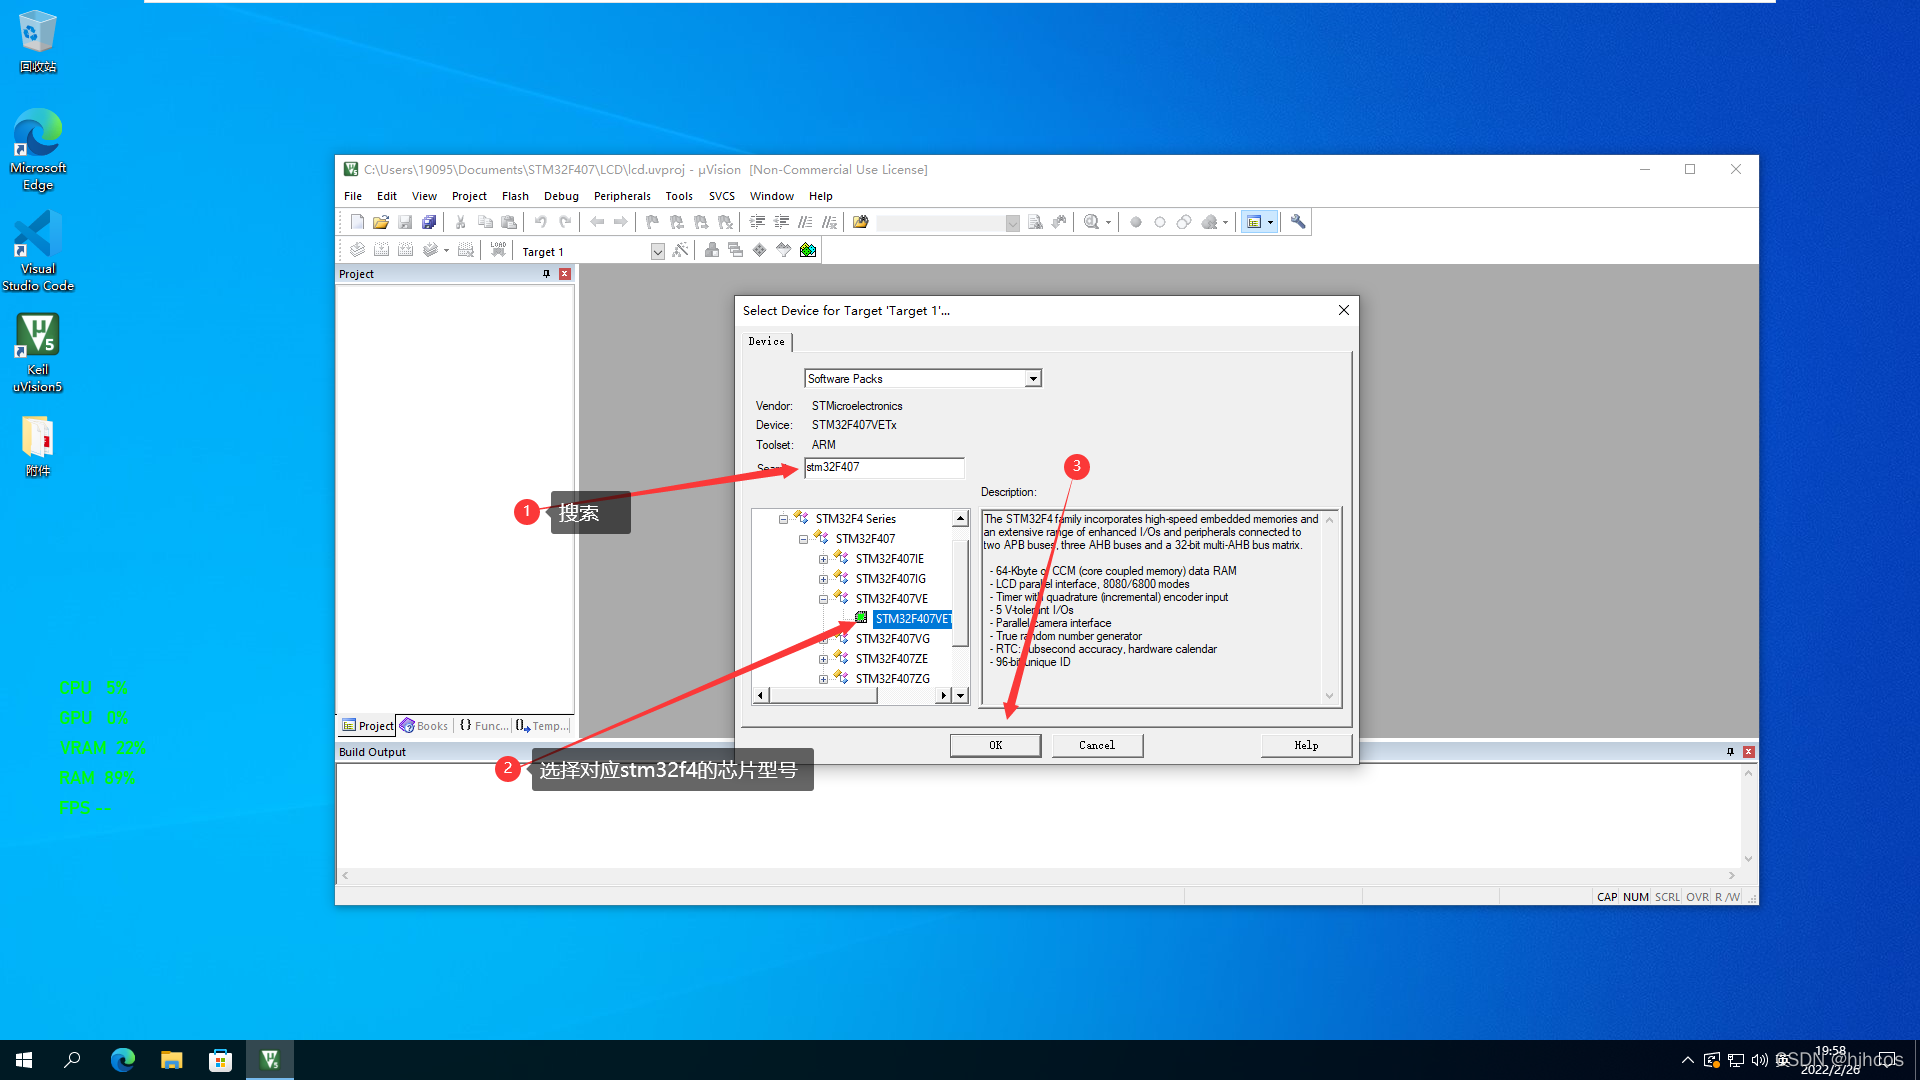Click the Configuration wrench icon
The width and height of the screenshot is (1920, 1080).
click(x=1298, y=222)
